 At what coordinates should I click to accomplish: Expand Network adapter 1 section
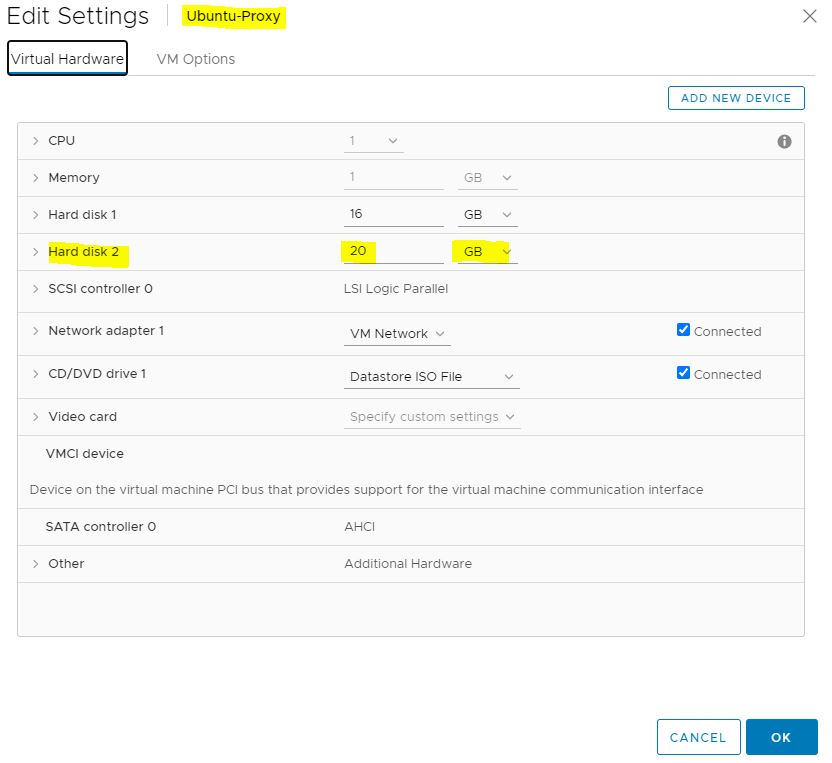coord(36,331)
